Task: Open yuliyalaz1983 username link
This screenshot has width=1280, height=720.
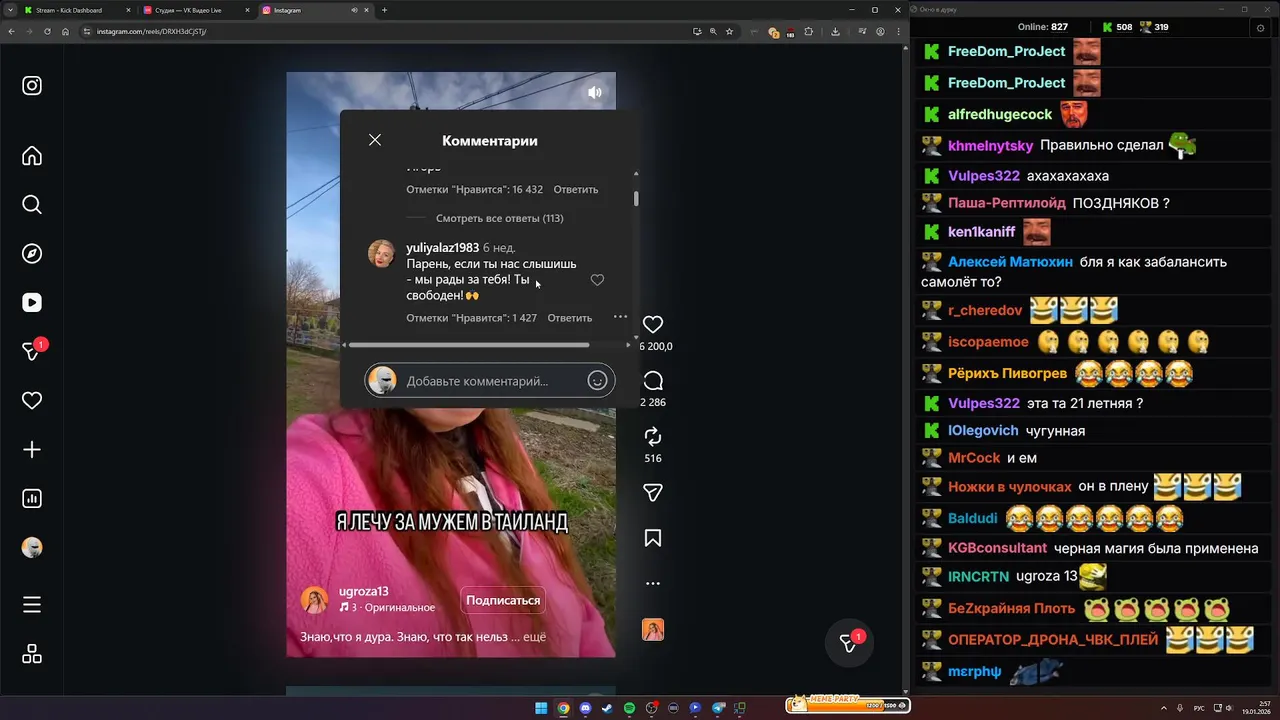Action: point(442,247)
